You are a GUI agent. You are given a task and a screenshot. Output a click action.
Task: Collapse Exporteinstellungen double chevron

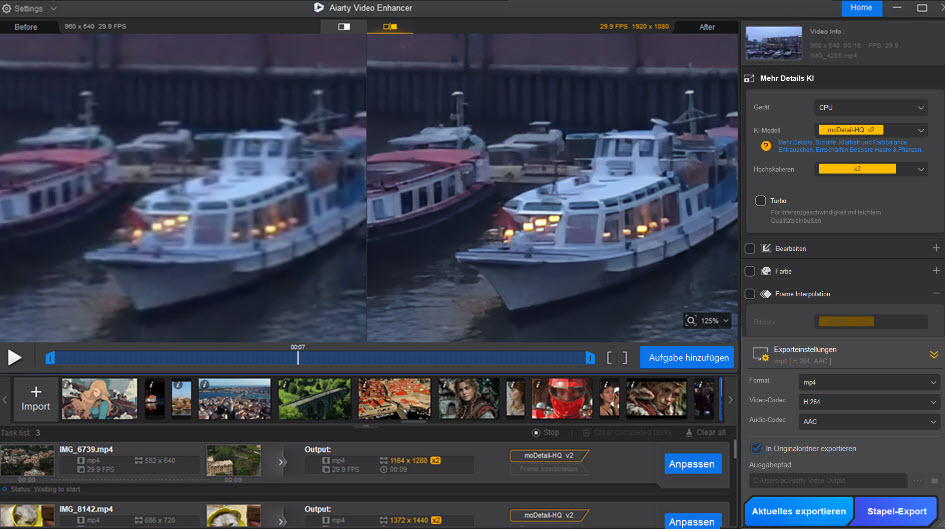934,354
